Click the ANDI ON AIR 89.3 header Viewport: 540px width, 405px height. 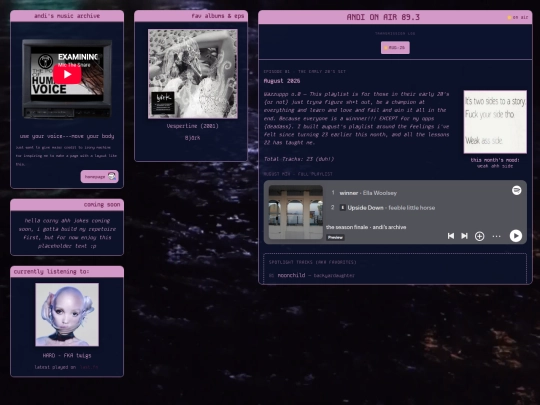click(383, 17)
